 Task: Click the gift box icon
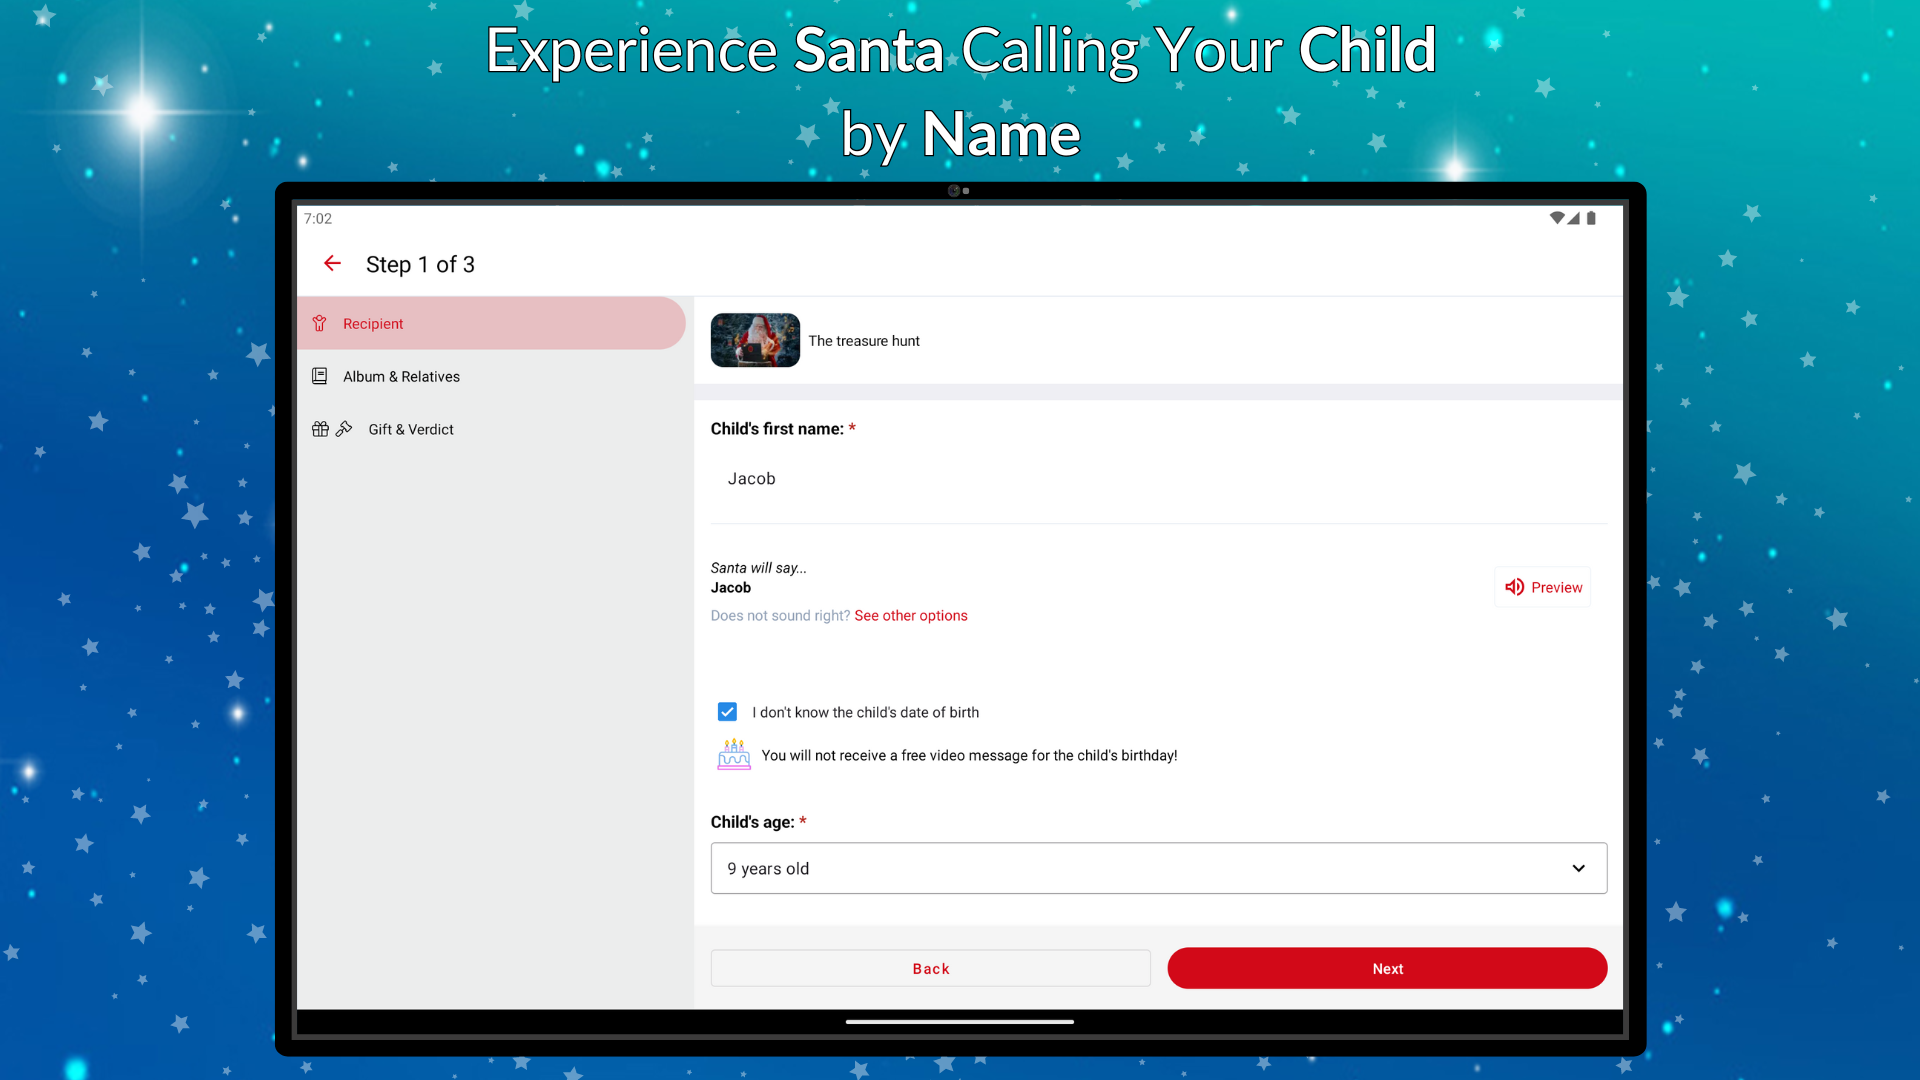(320, 429)
